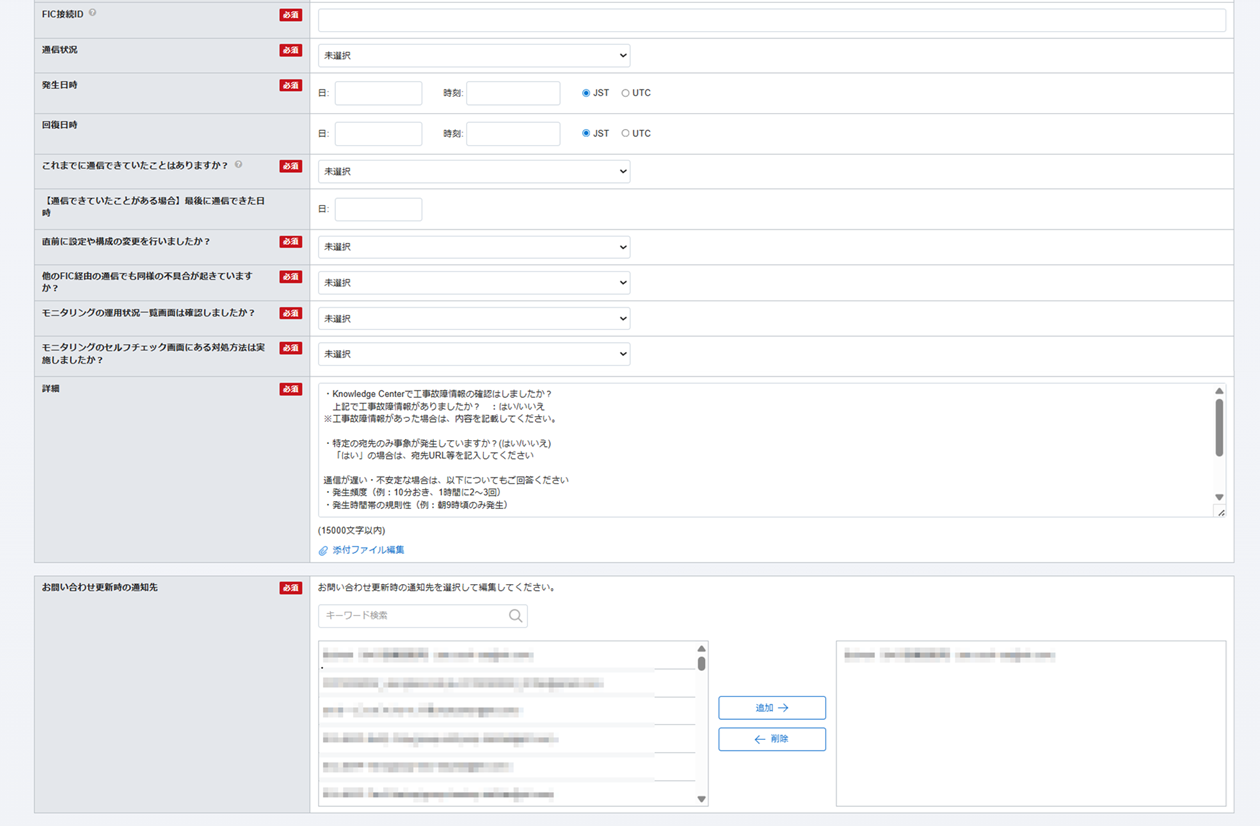
Task: Click the 詳細 textarea scrollbar thumb
Action: click(x=1219, y=427)
